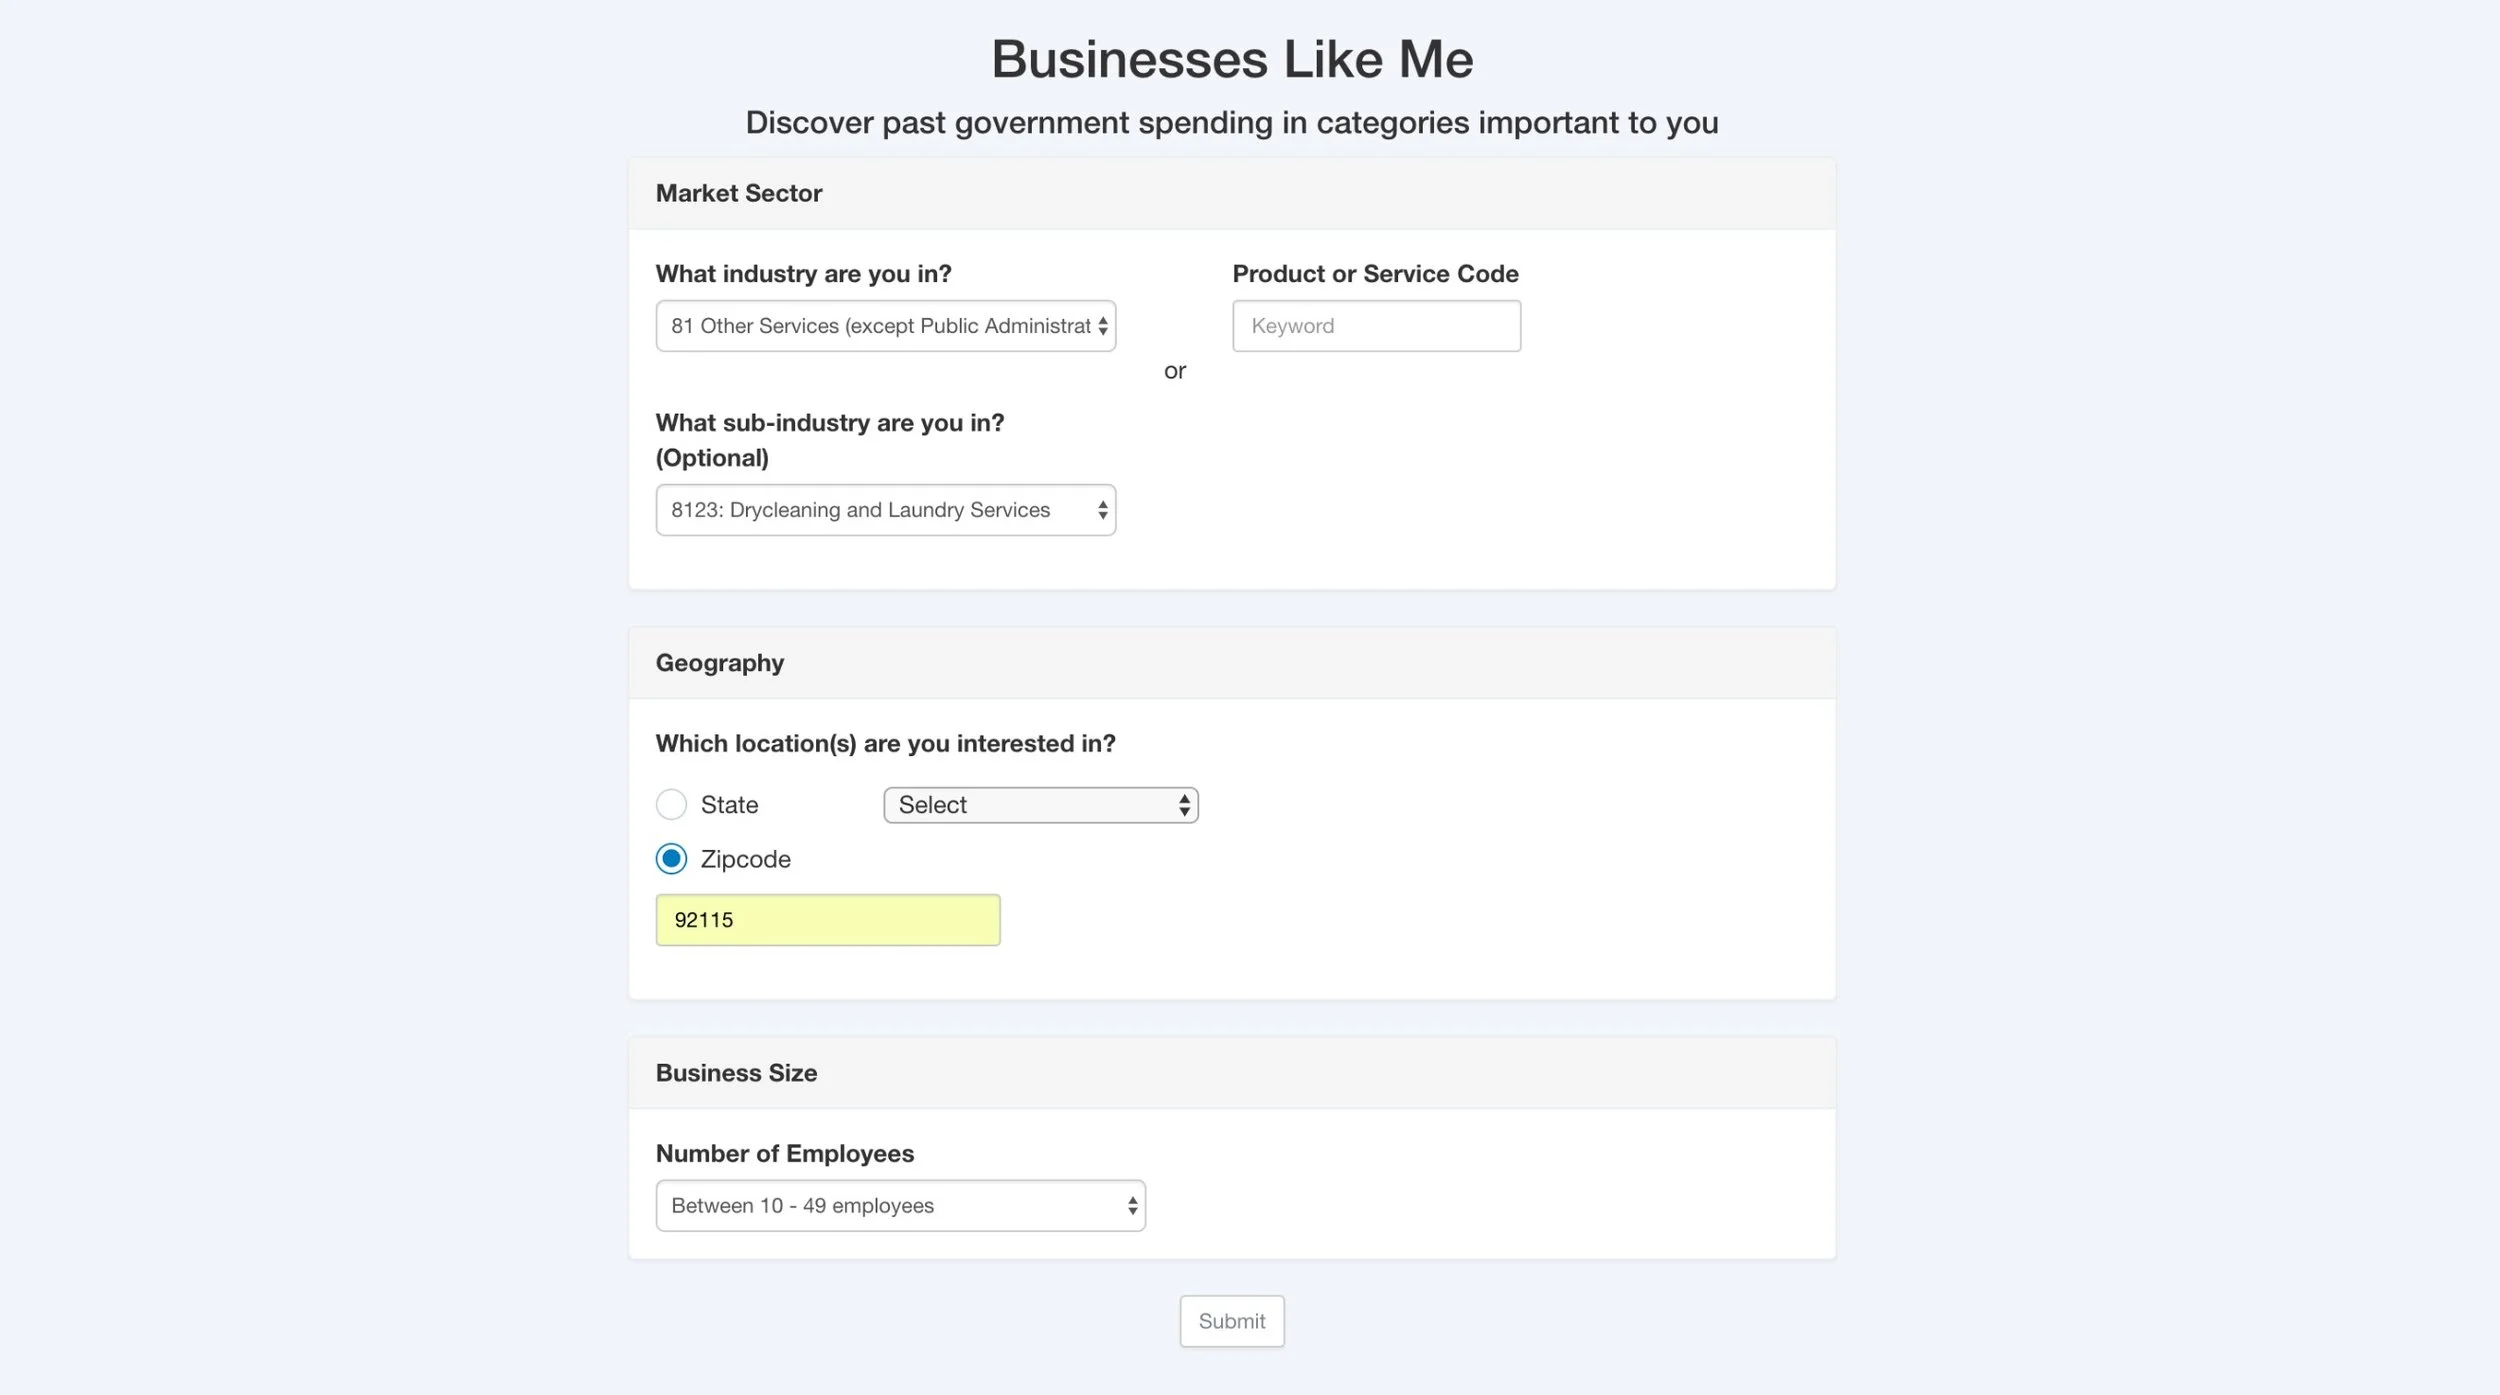
Task: Click the Geography panel header
Action: 1232,663
